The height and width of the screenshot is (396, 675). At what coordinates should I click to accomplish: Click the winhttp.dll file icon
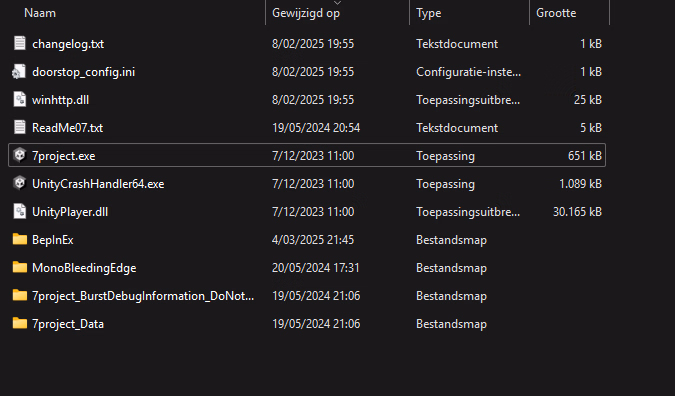(19, 99)
